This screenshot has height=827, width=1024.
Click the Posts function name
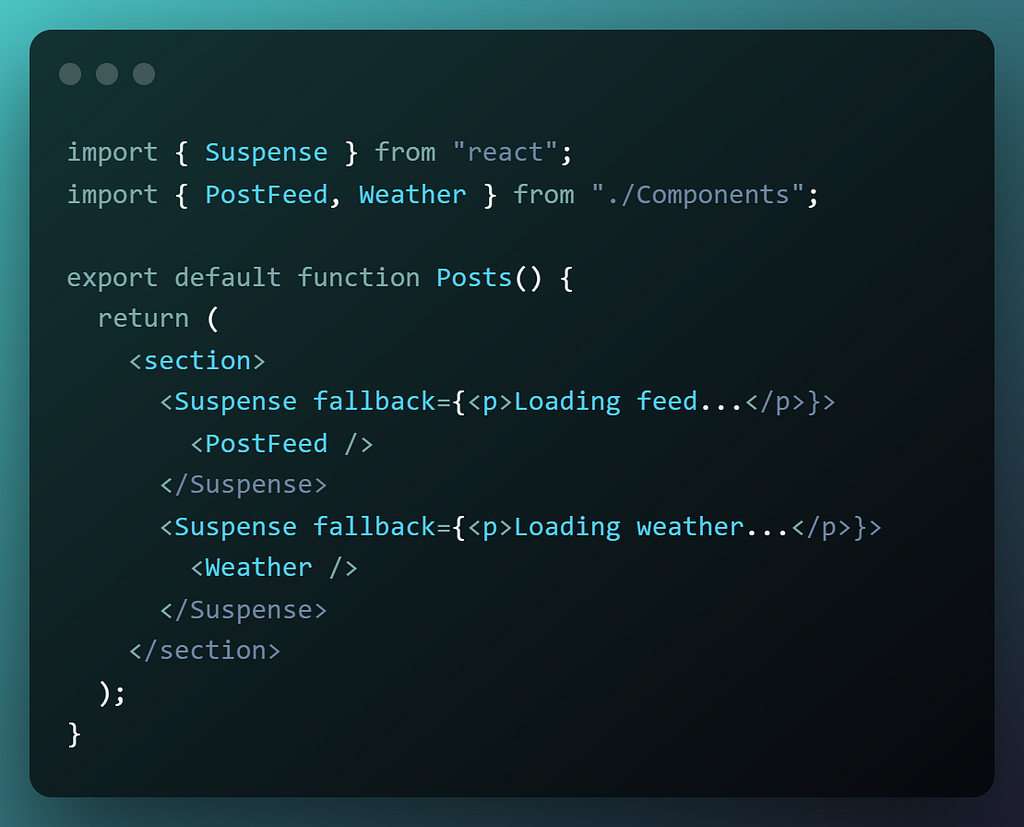coord(474,278)
